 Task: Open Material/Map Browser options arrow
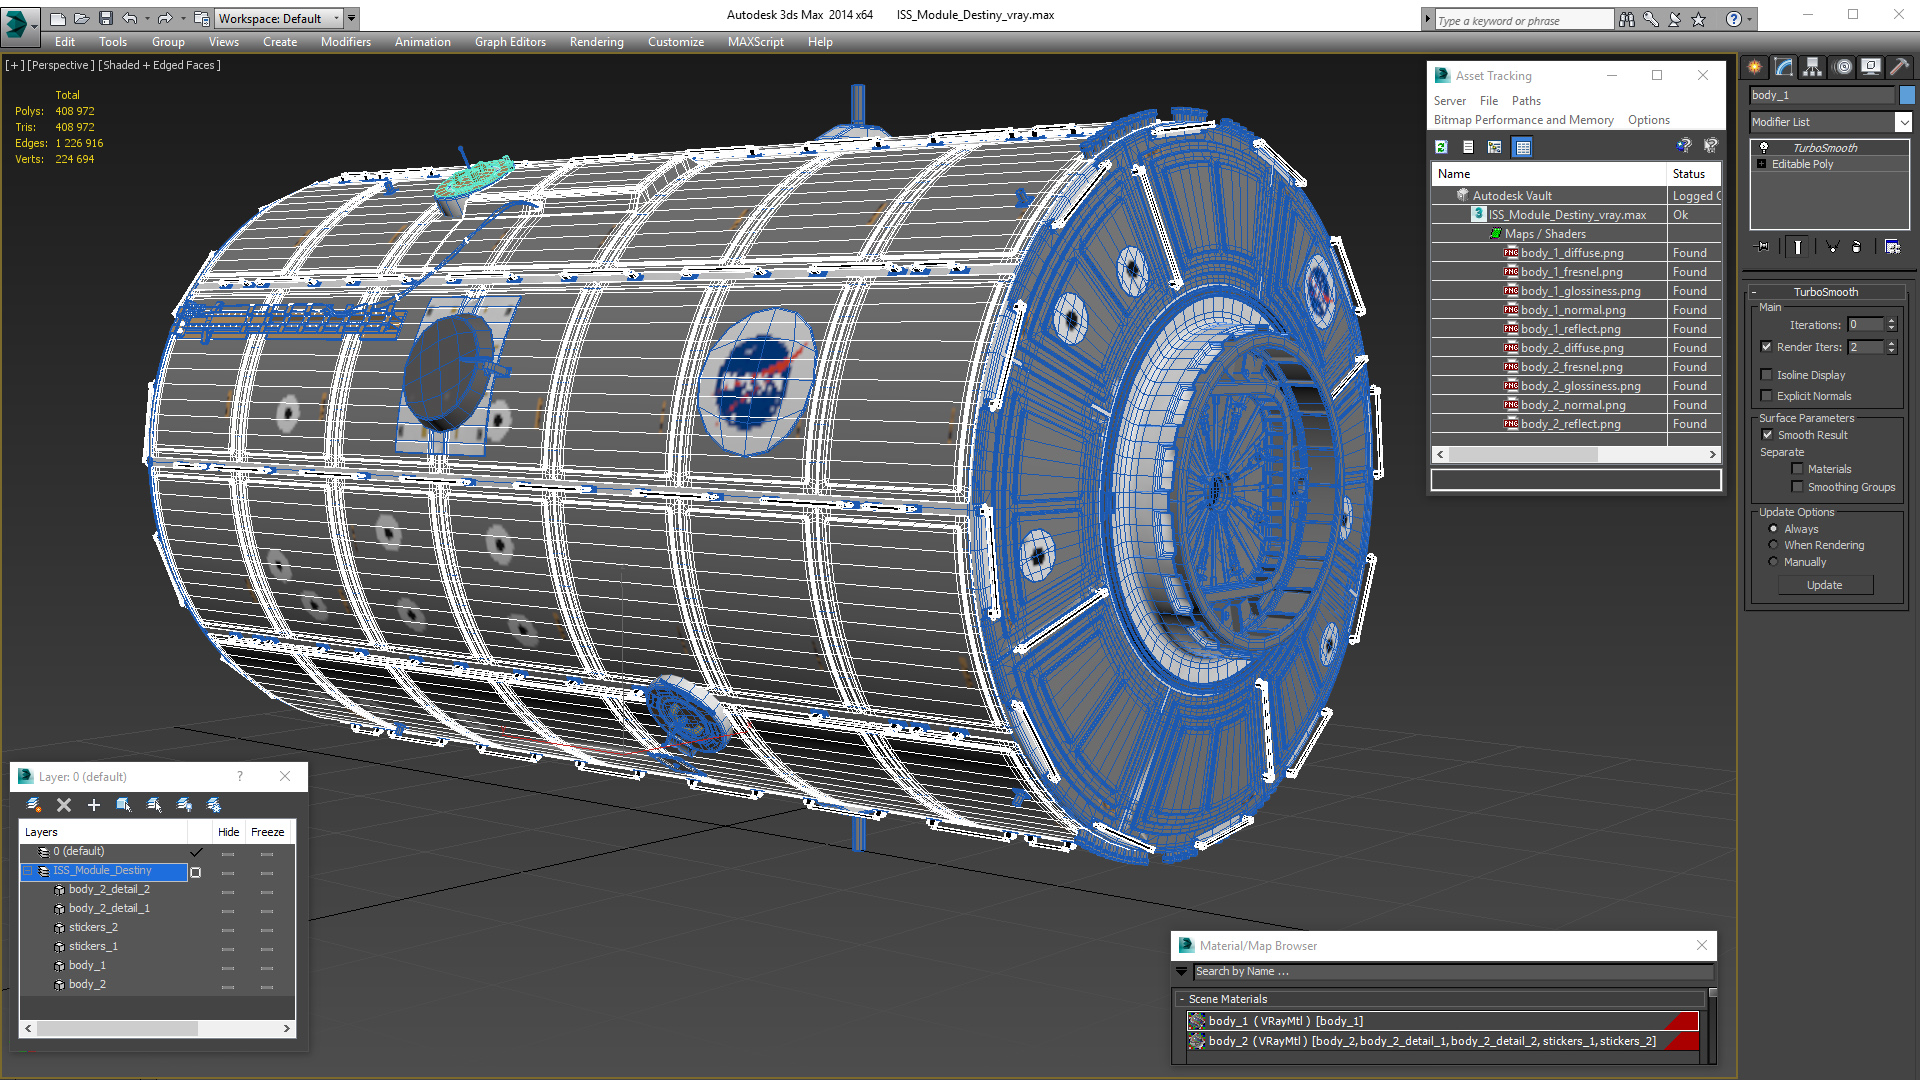coord(1182,971)
